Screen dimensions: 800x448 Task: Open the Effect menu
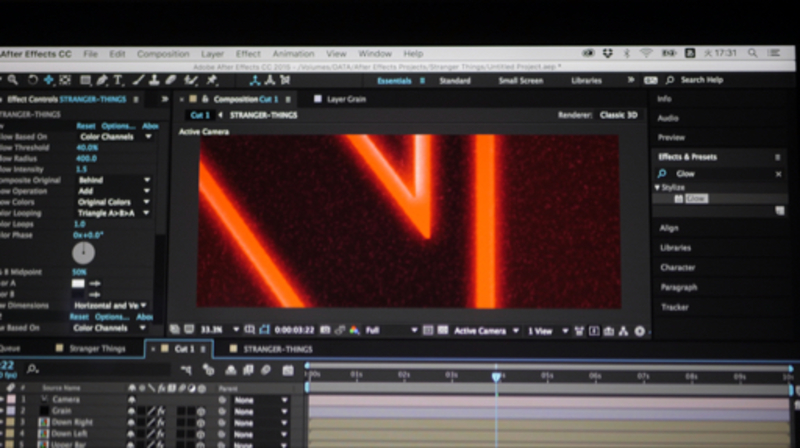[x=248, y=54]
